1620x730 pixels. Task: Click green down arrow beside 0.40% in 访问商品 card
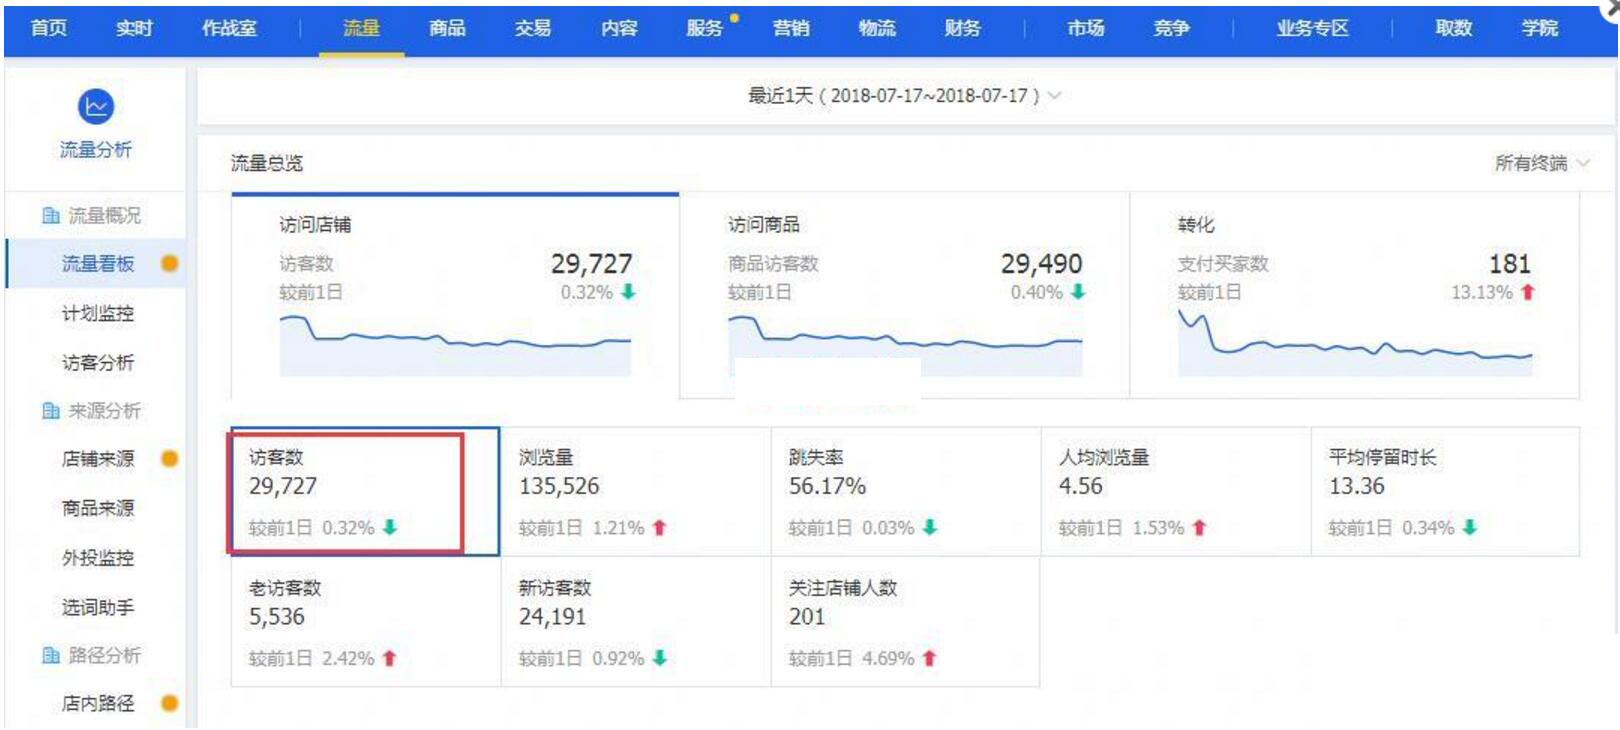pyautogui.click(x=1078, y=292)
